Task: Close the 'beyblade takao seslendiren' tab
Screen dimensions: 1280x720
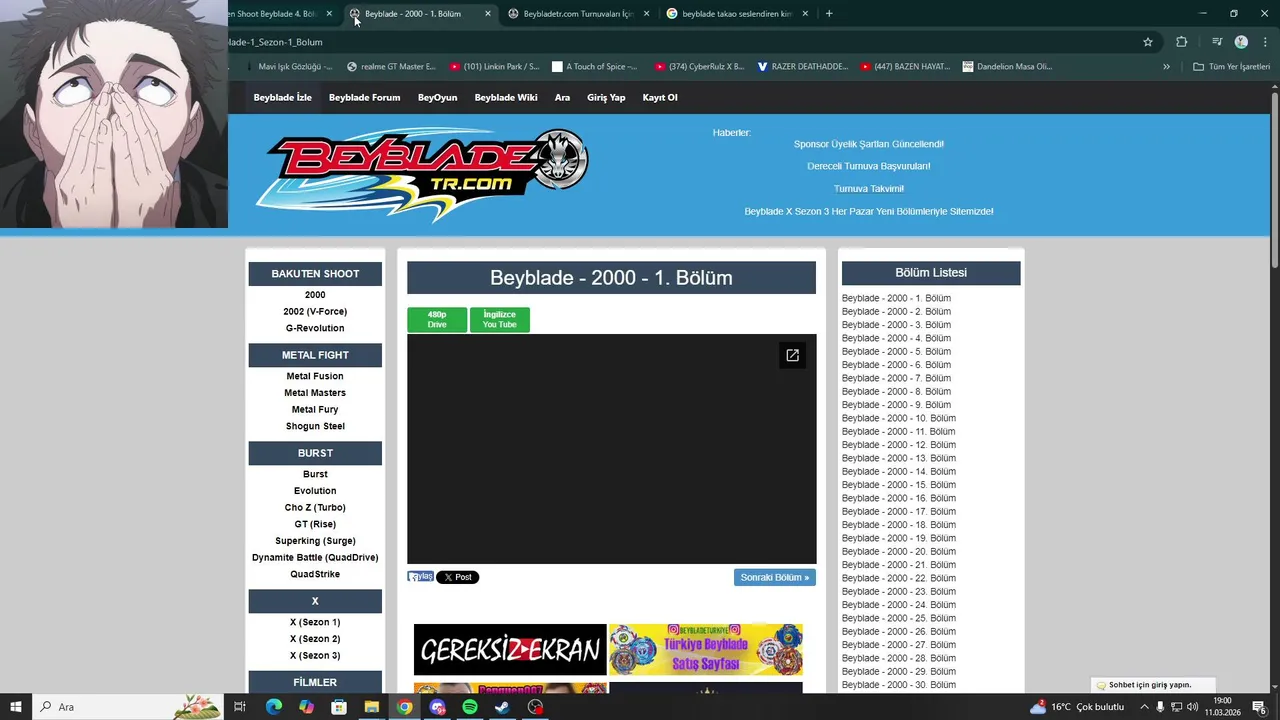Action: click(805, 14)
